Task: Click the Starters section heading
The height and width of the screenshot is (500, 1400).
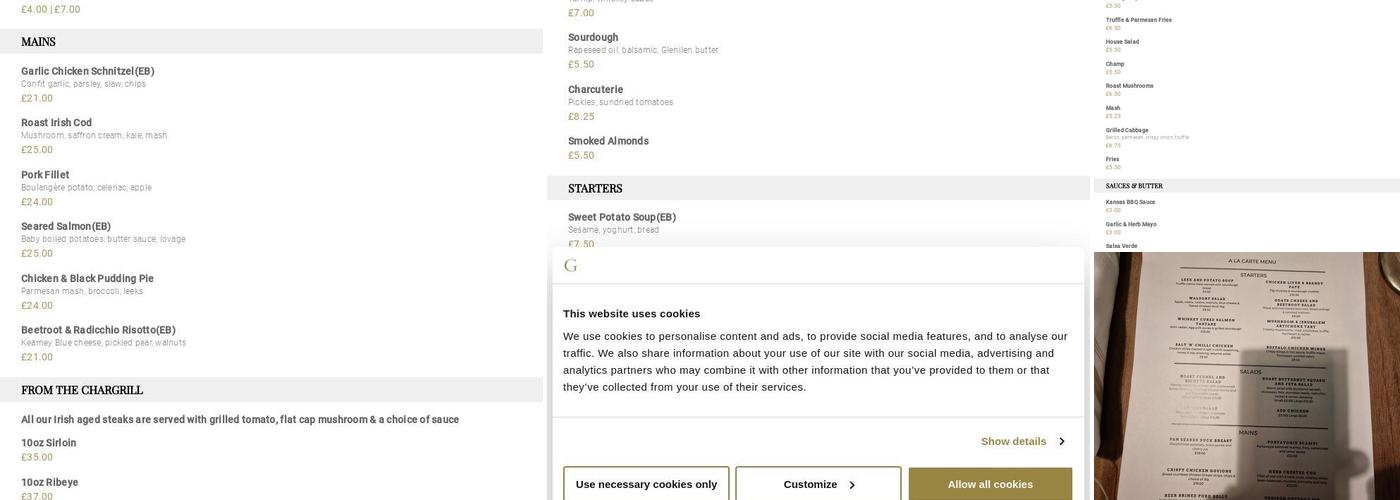Action: (595, 188)
